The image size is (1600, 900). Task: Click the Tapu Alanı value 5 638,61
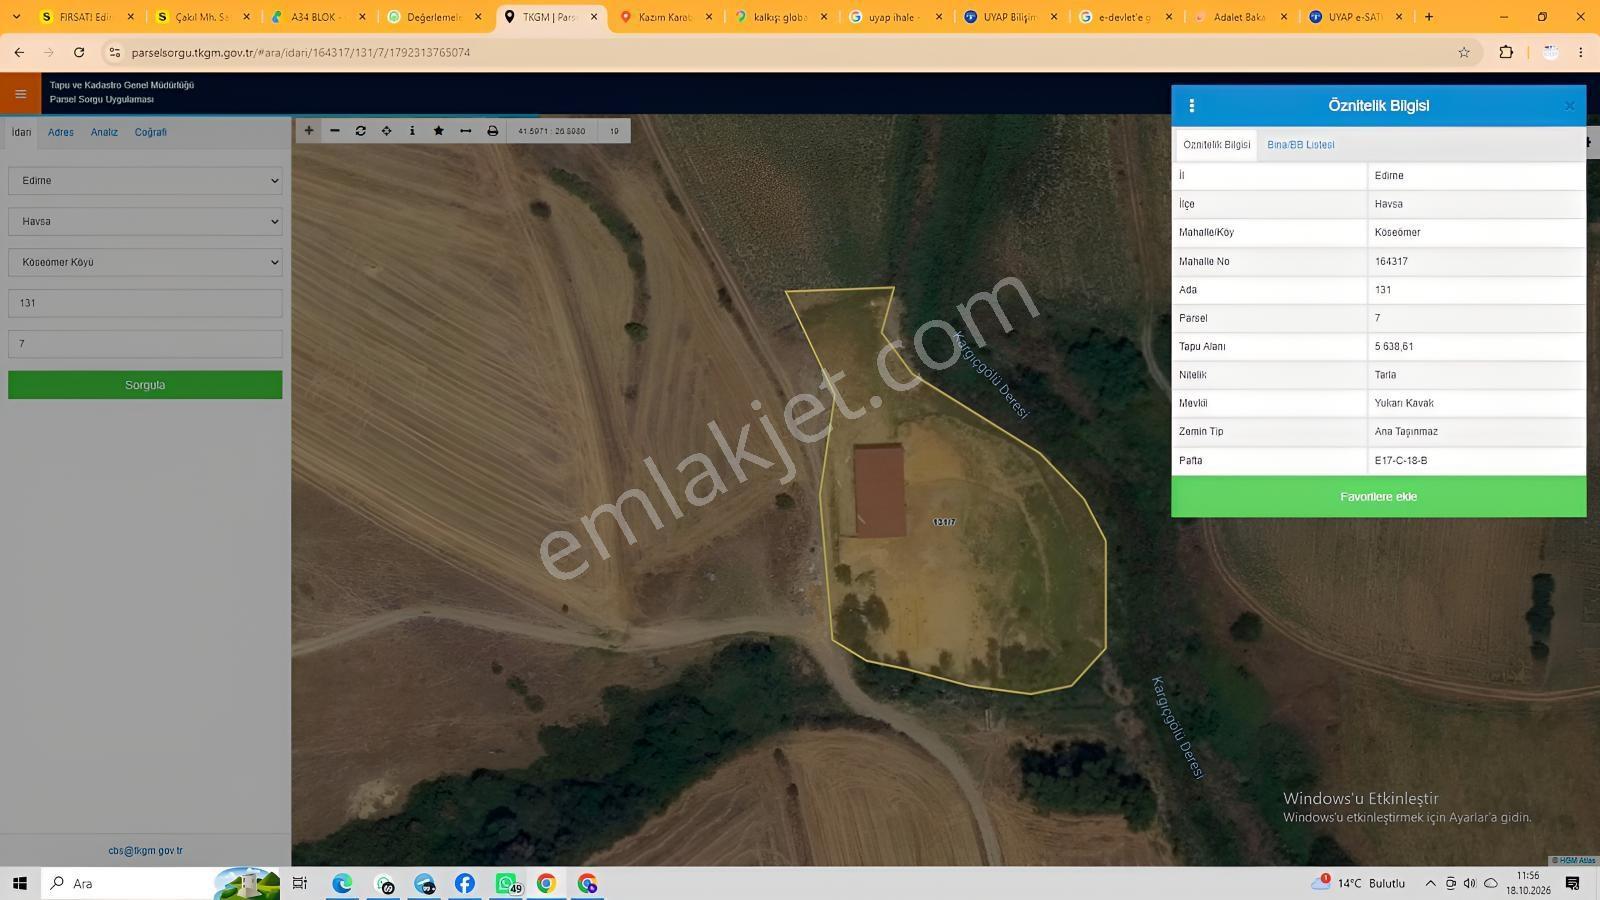click(x=1394, y=347)
